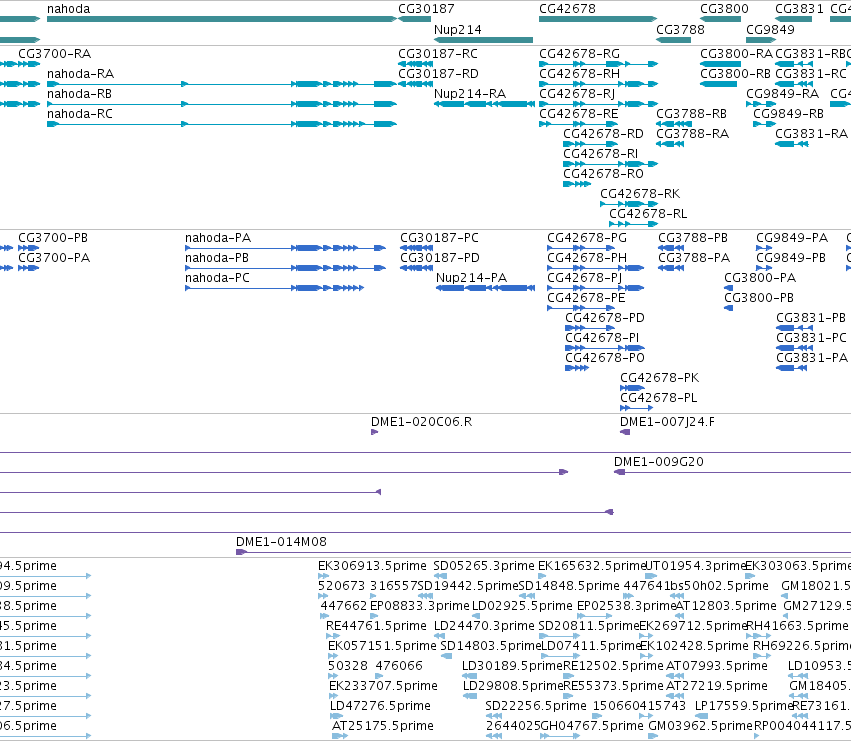This screenshot has height=741, width=851.
Task: Open the Nup214 gene feature label
Action: [x=458, y=29]
